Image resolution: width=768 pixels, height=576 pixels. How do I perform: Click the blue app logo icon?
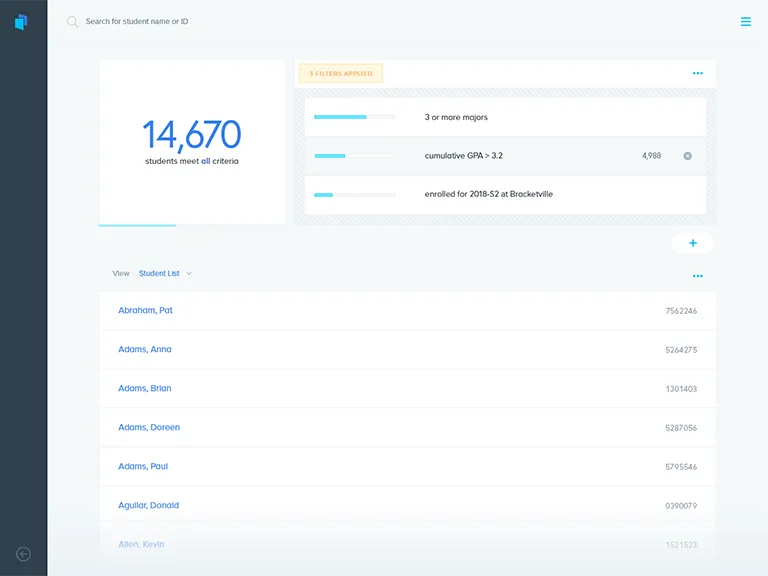pos(21,22)
